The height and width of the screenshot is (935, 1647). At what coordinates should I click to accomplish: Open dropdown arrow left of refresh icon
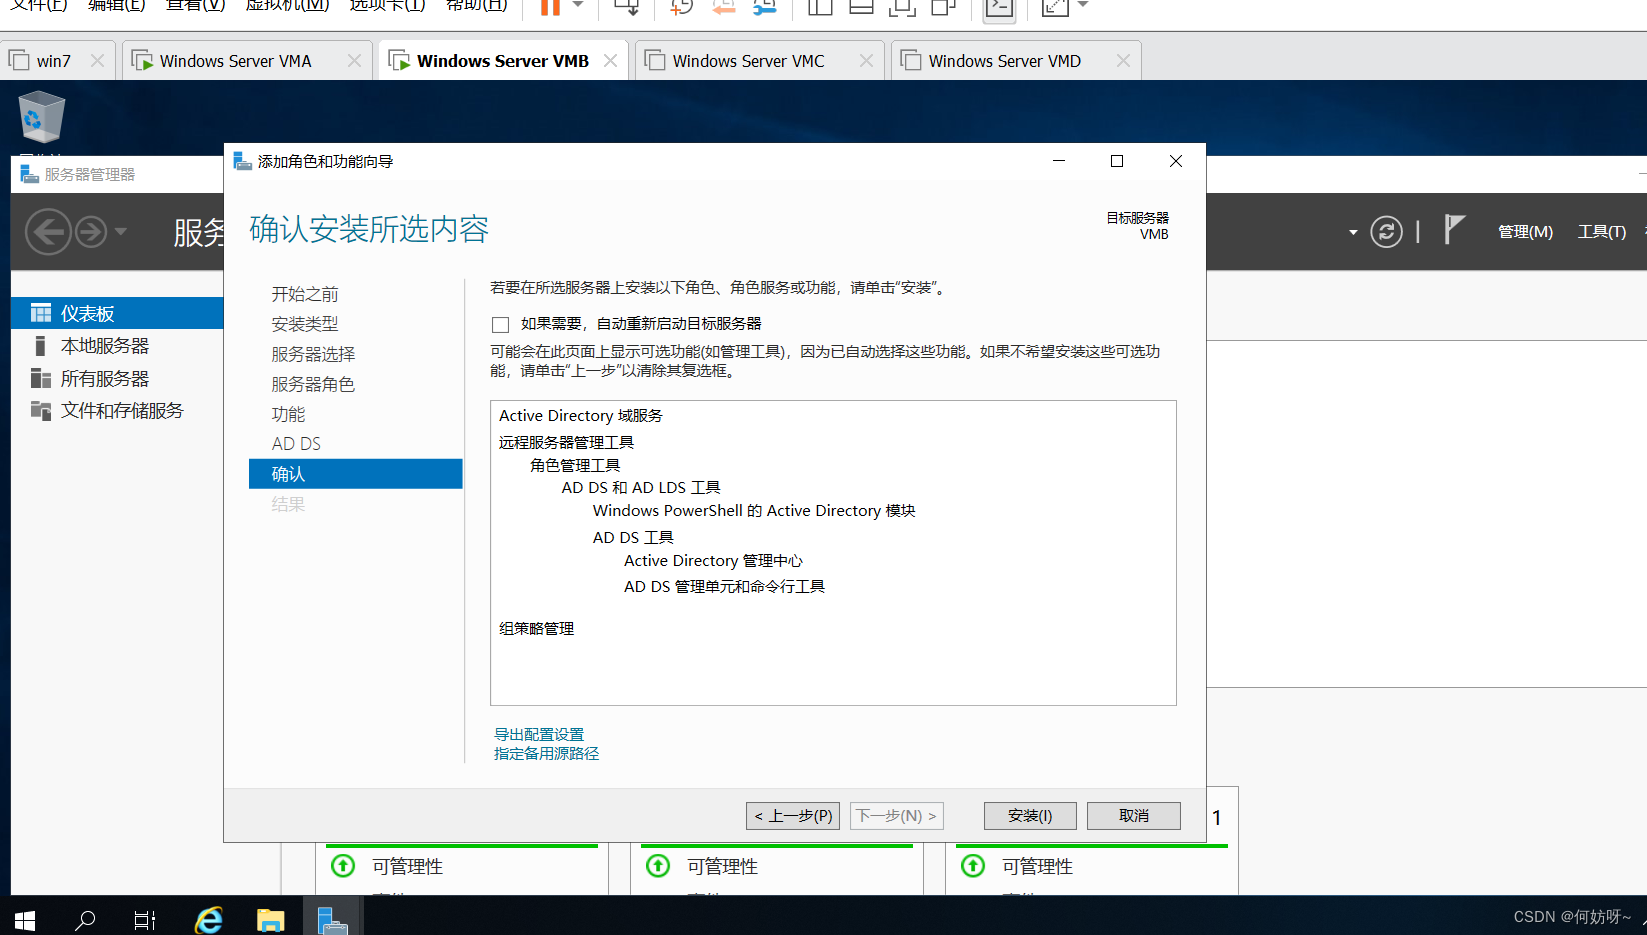(1353, 232)
